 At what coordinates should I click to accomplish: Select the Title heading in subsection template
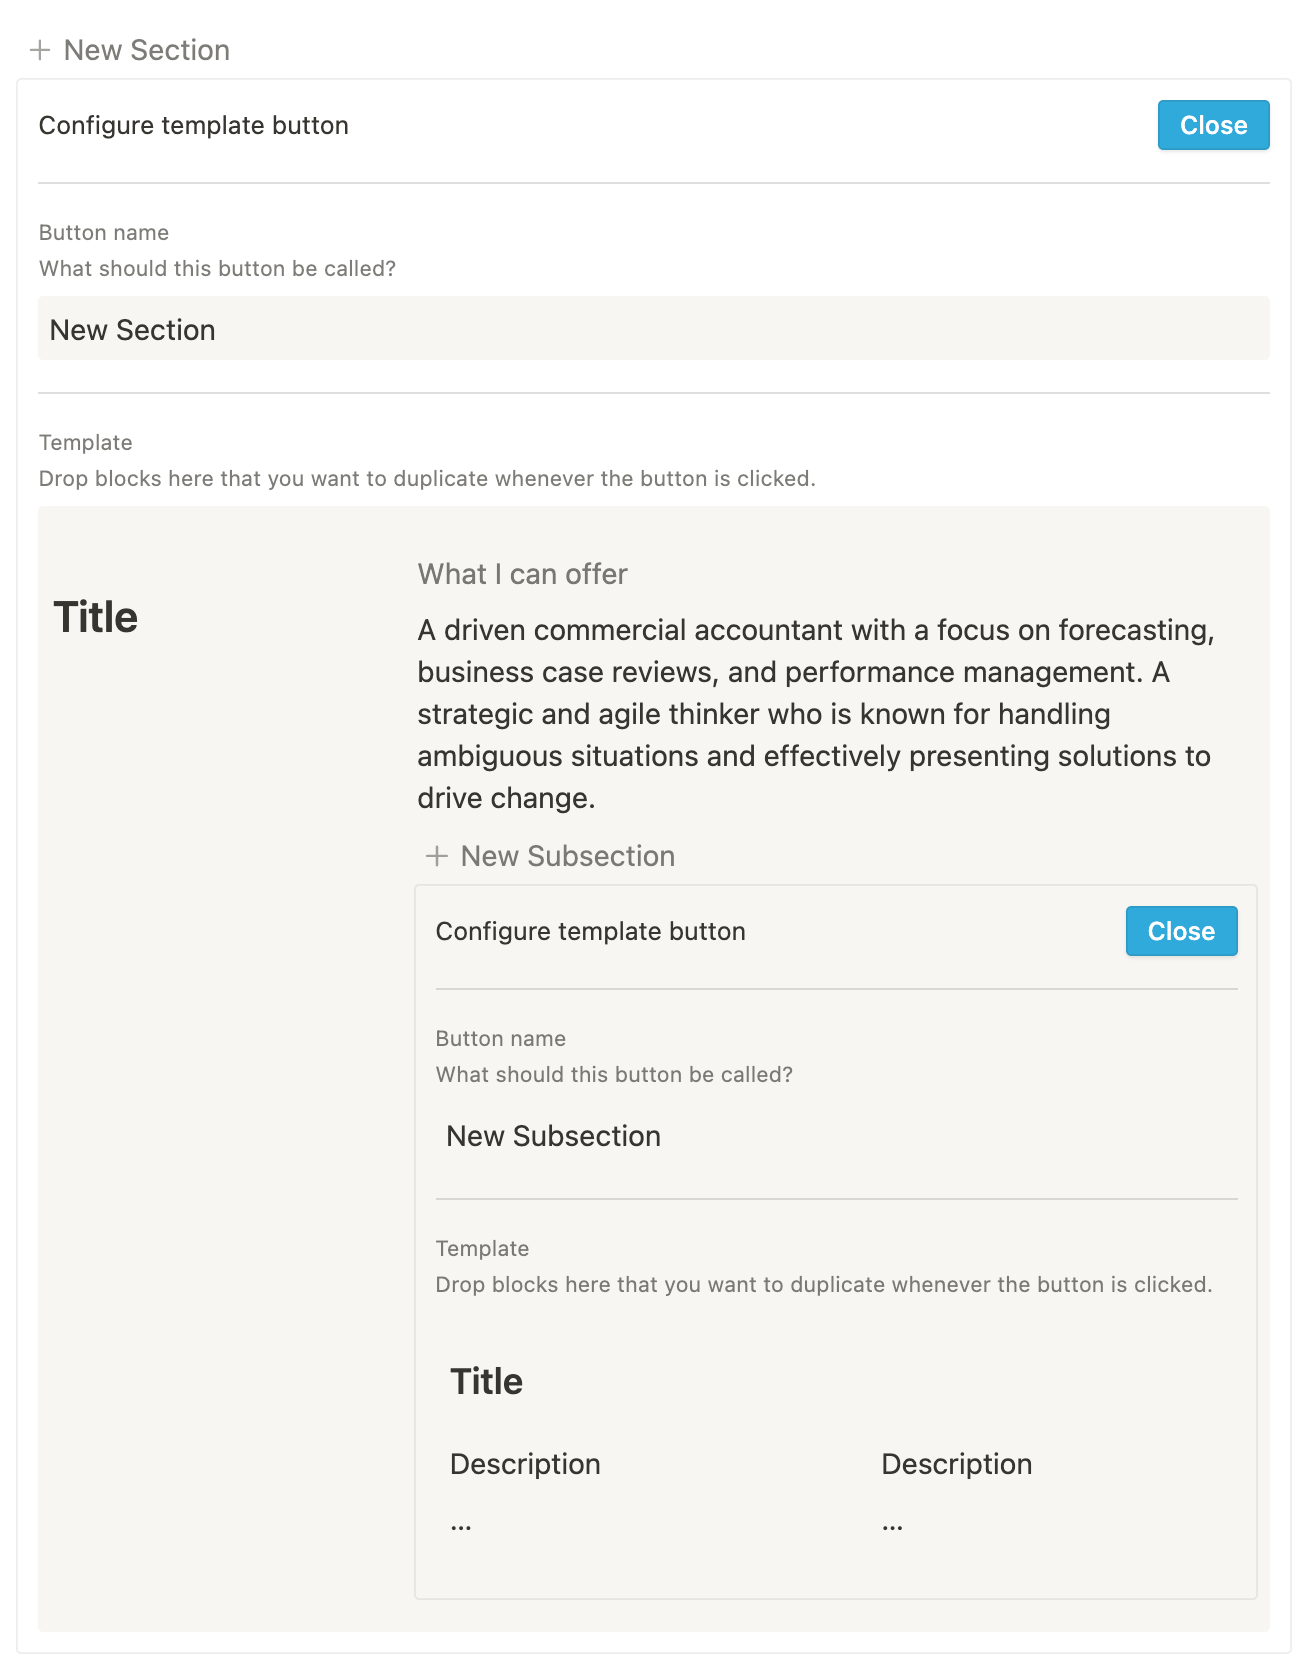tap(487, 1381)
